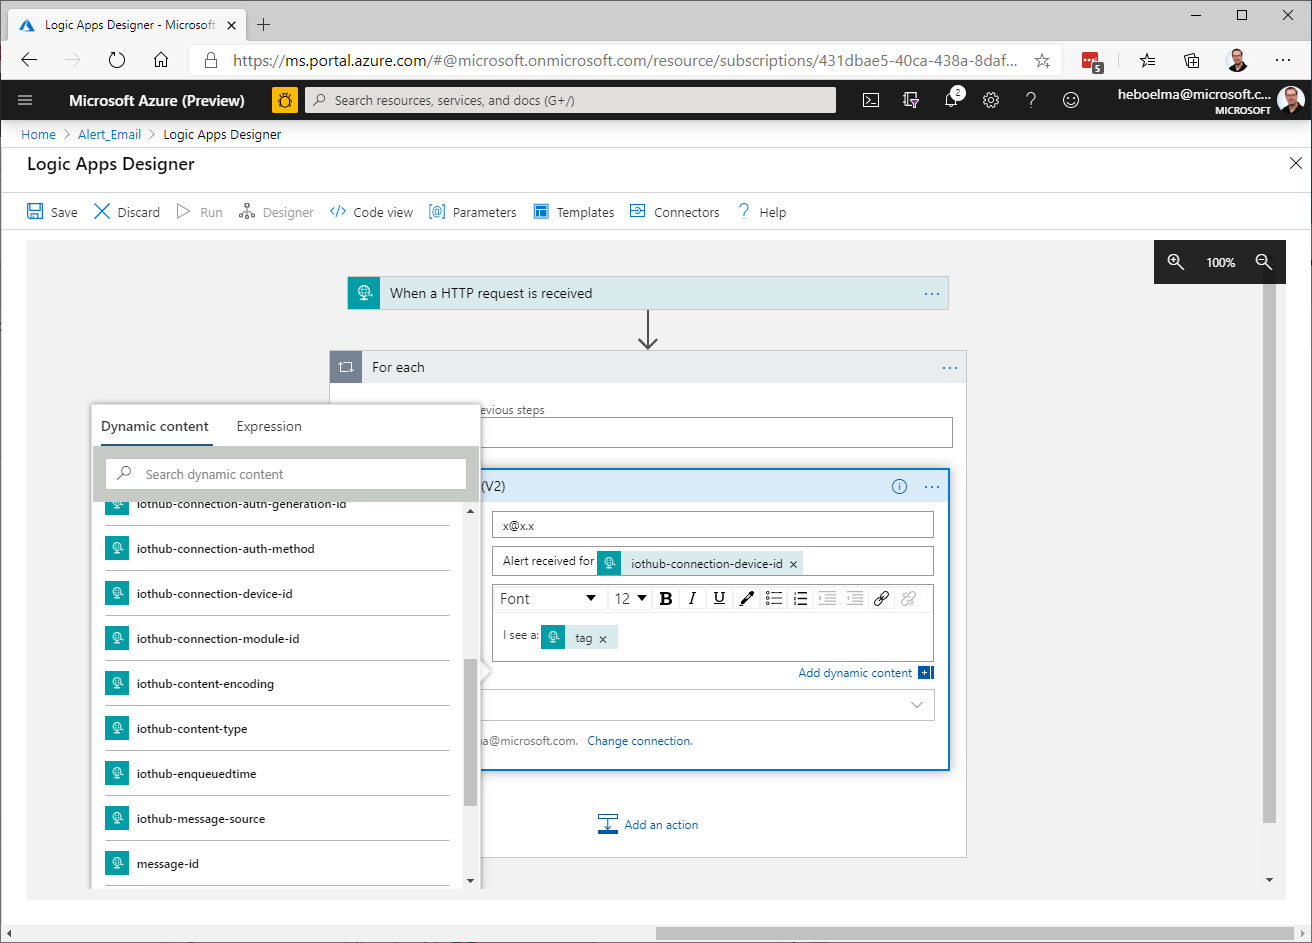Go to Alert_Email breadcrumb
Image resolution: width=1312 pixels, height=943 pixels.
pyautogui.click(x=109, y=134)
